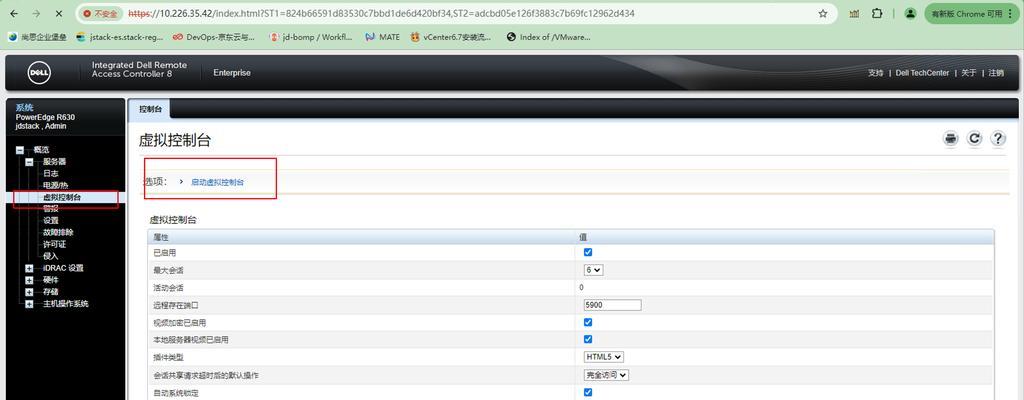1024x400 pixels.
Task: Expand the iDRAC 设置 tree node
Action: point(29,269)
